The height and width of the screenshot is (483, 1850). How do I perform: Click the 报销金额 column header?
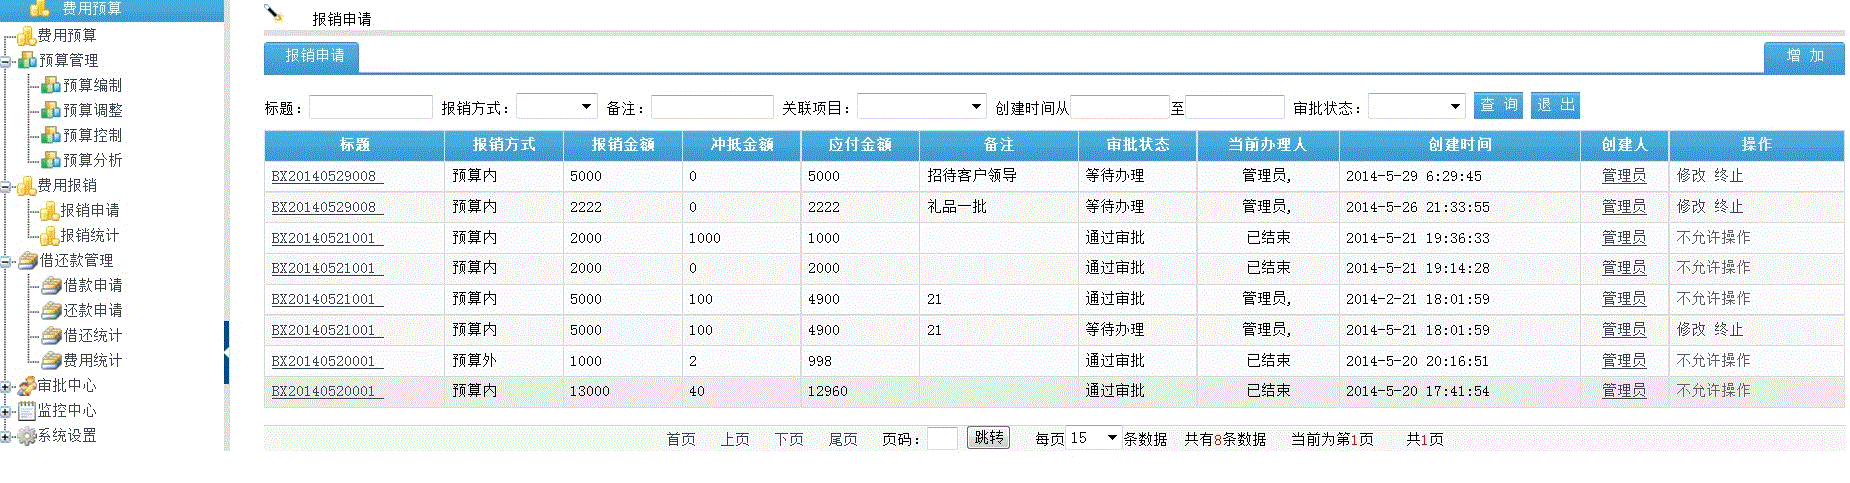(623, 145)
